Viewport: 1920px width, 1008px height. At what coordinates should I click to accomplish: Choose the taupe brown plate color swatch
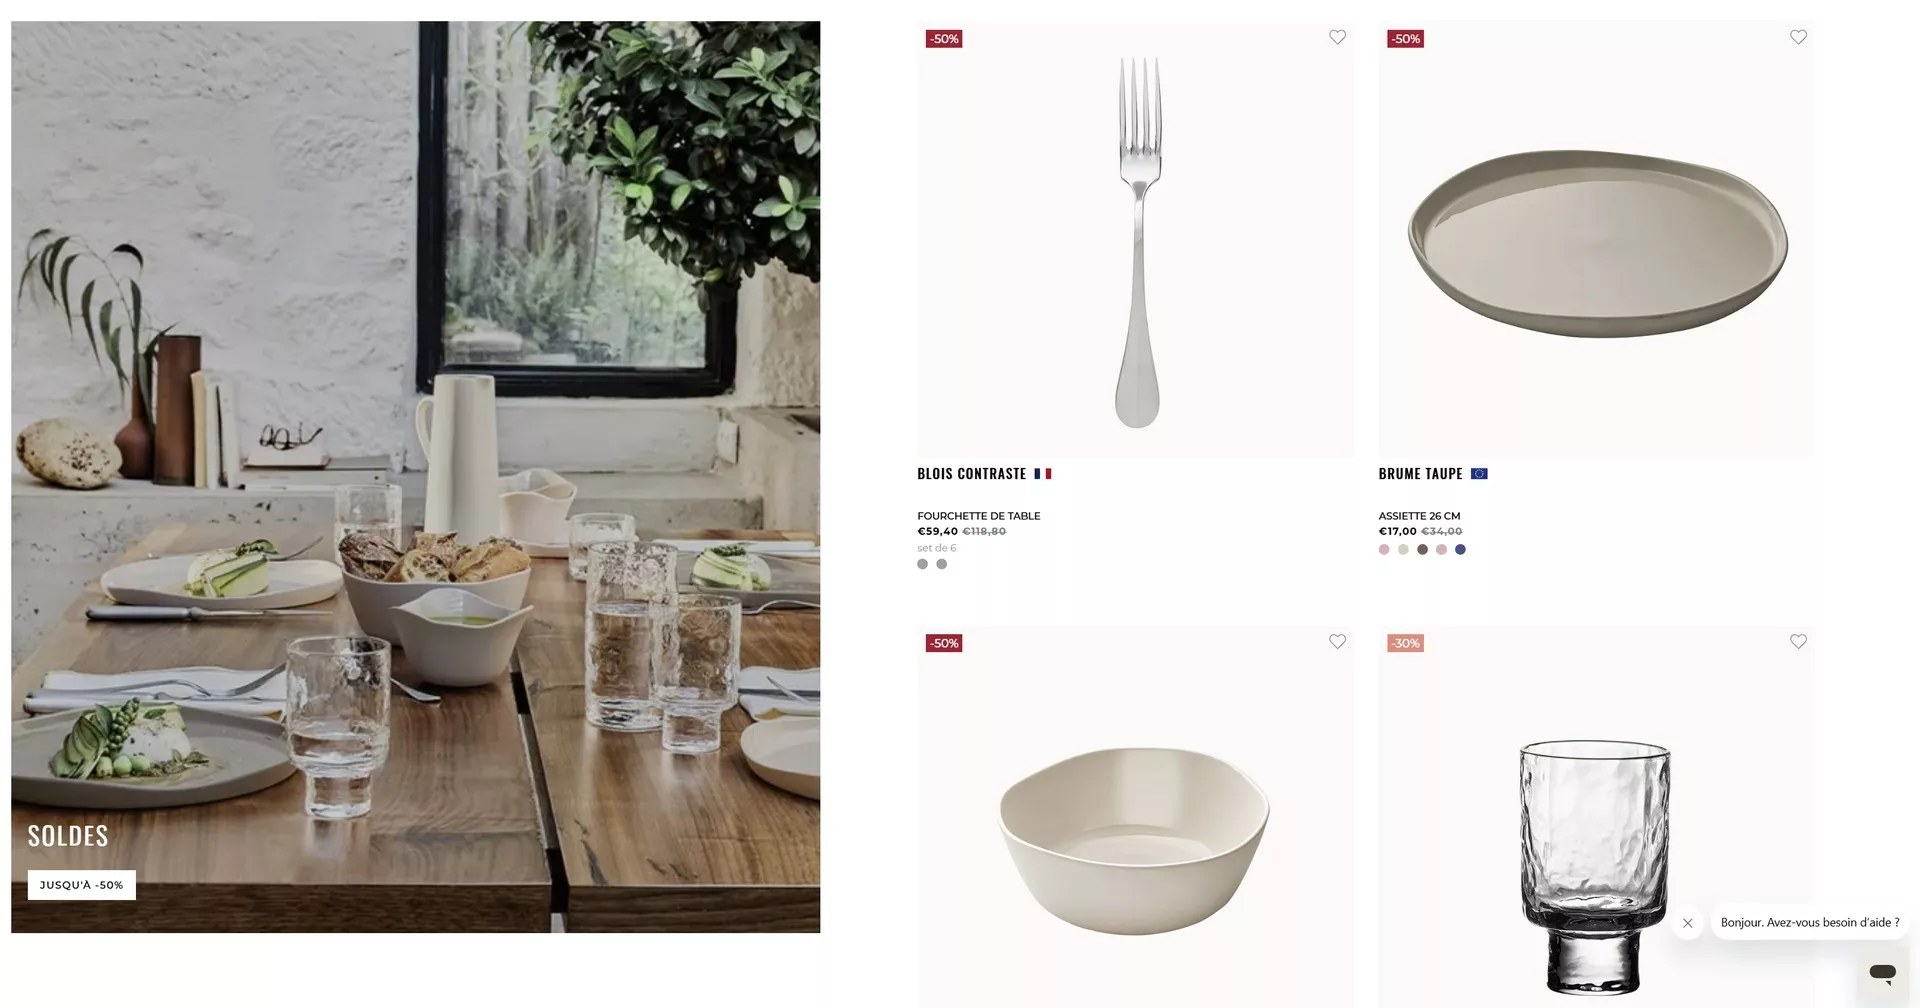pyautogui.click(x=1422, y=549)
